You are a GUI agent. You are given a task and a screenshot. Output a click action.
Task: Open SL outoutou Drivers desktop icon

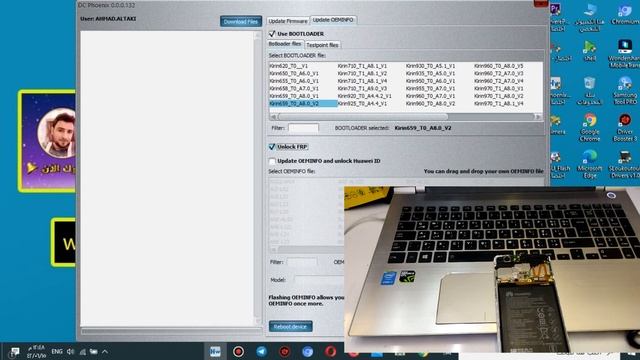coord(624,163)
